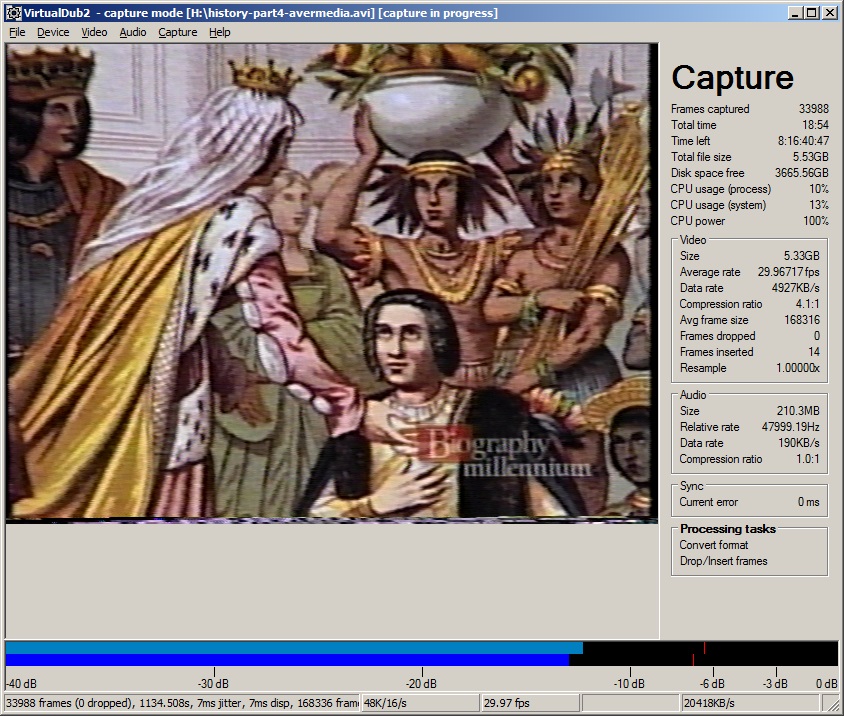Image resolution: width=844 pixels, height=716 pixels.
Task: Click the Convert format processing task
Action: [x=714, y=545]
